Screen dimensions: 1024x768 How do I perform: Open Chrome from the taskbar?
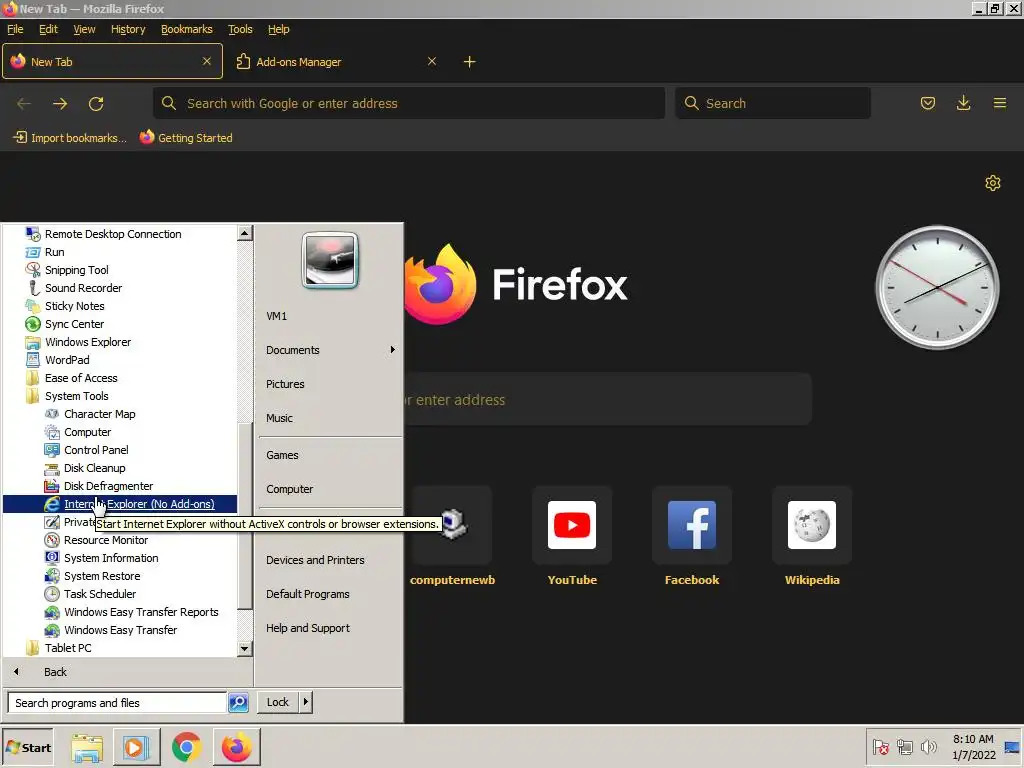[186, 747]
